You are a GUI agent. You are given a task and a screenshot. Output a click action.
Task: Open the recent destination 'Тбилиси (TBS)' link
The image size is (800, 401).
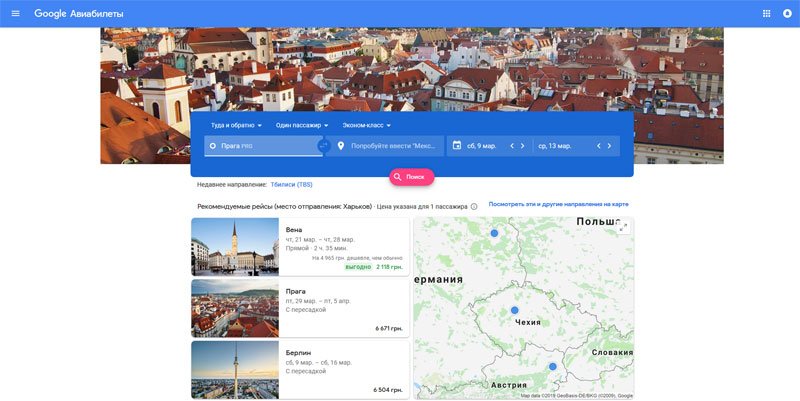point(291,185)
